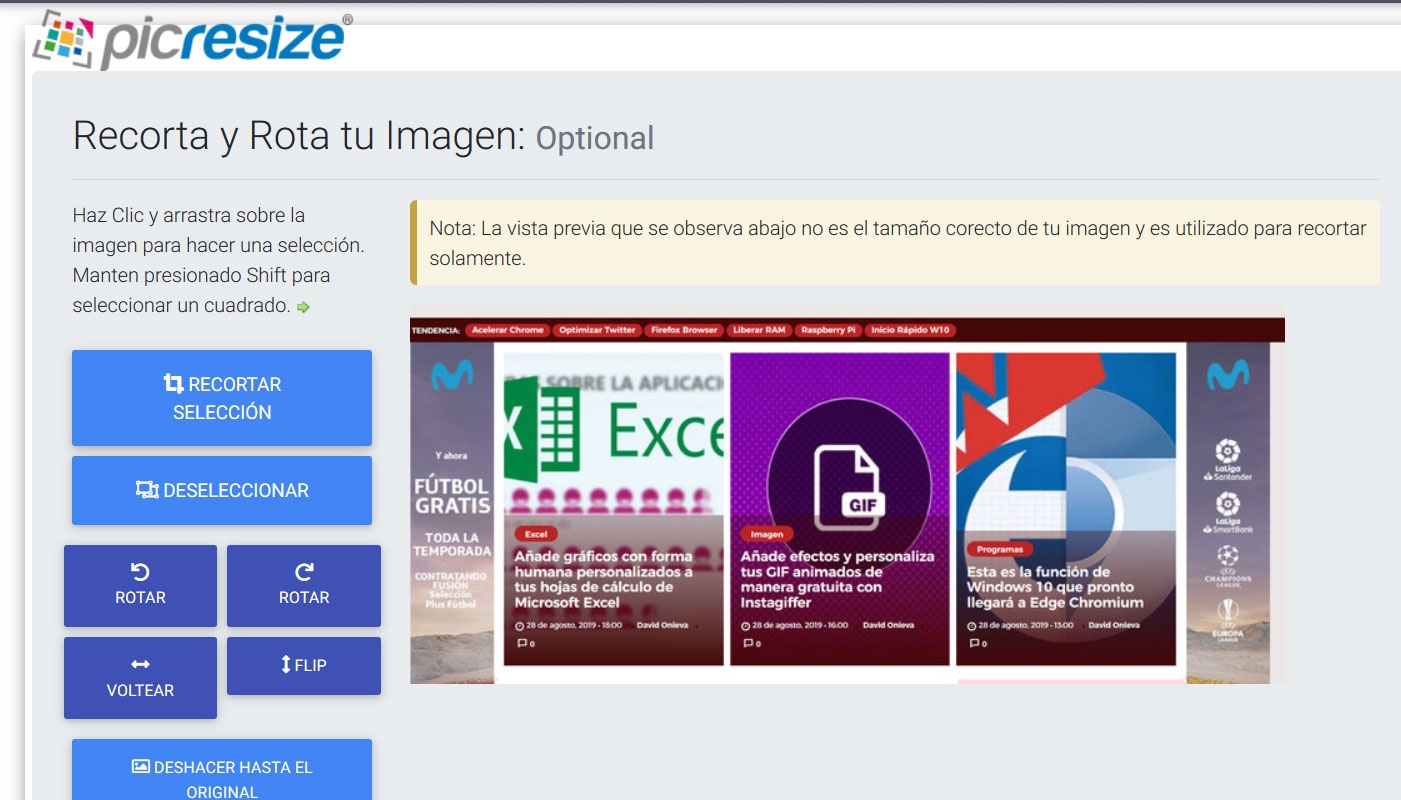Flip image horizontally with Voltear button

click(x=140, y=678)
